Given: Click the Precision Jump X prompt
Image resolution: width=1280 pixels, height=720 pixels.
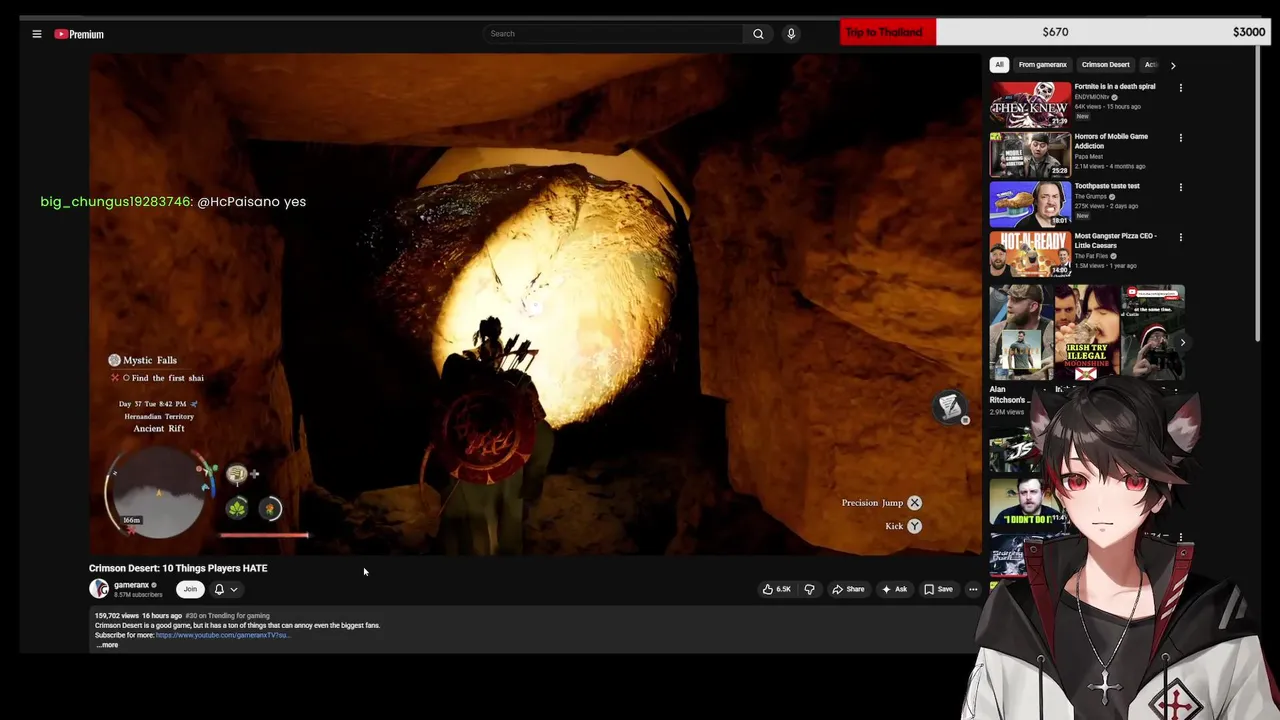Looking at the screenshot, I should tap(881, 503).
